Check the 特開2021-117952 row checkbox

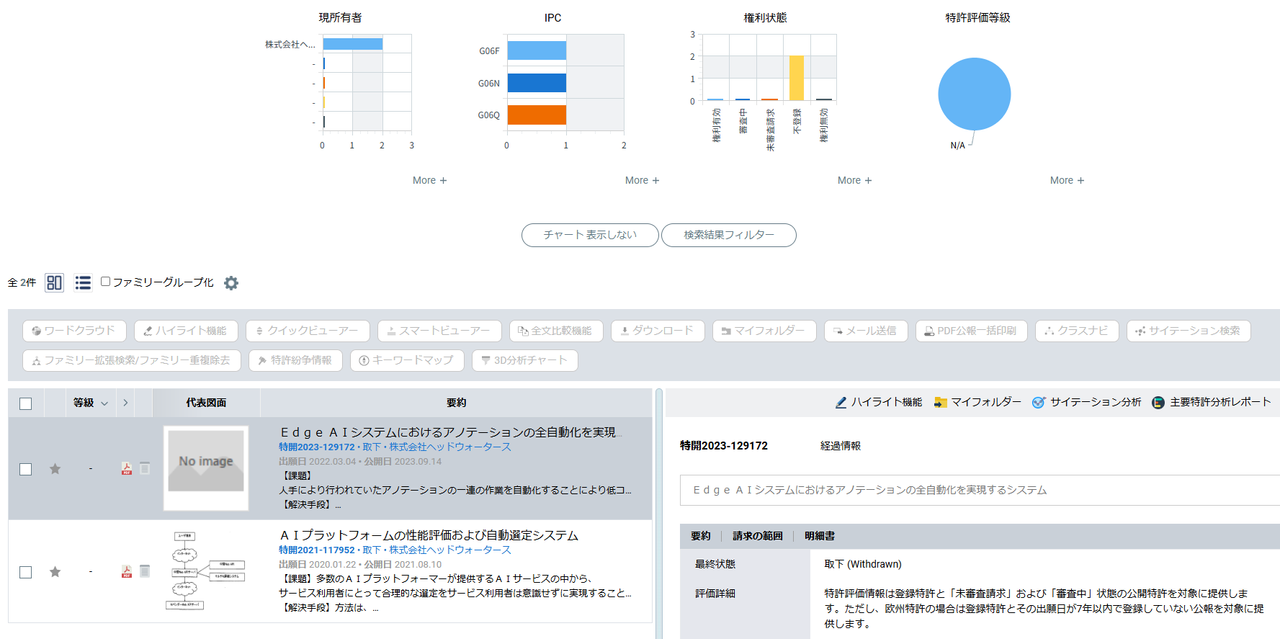[x=26, y=572]
